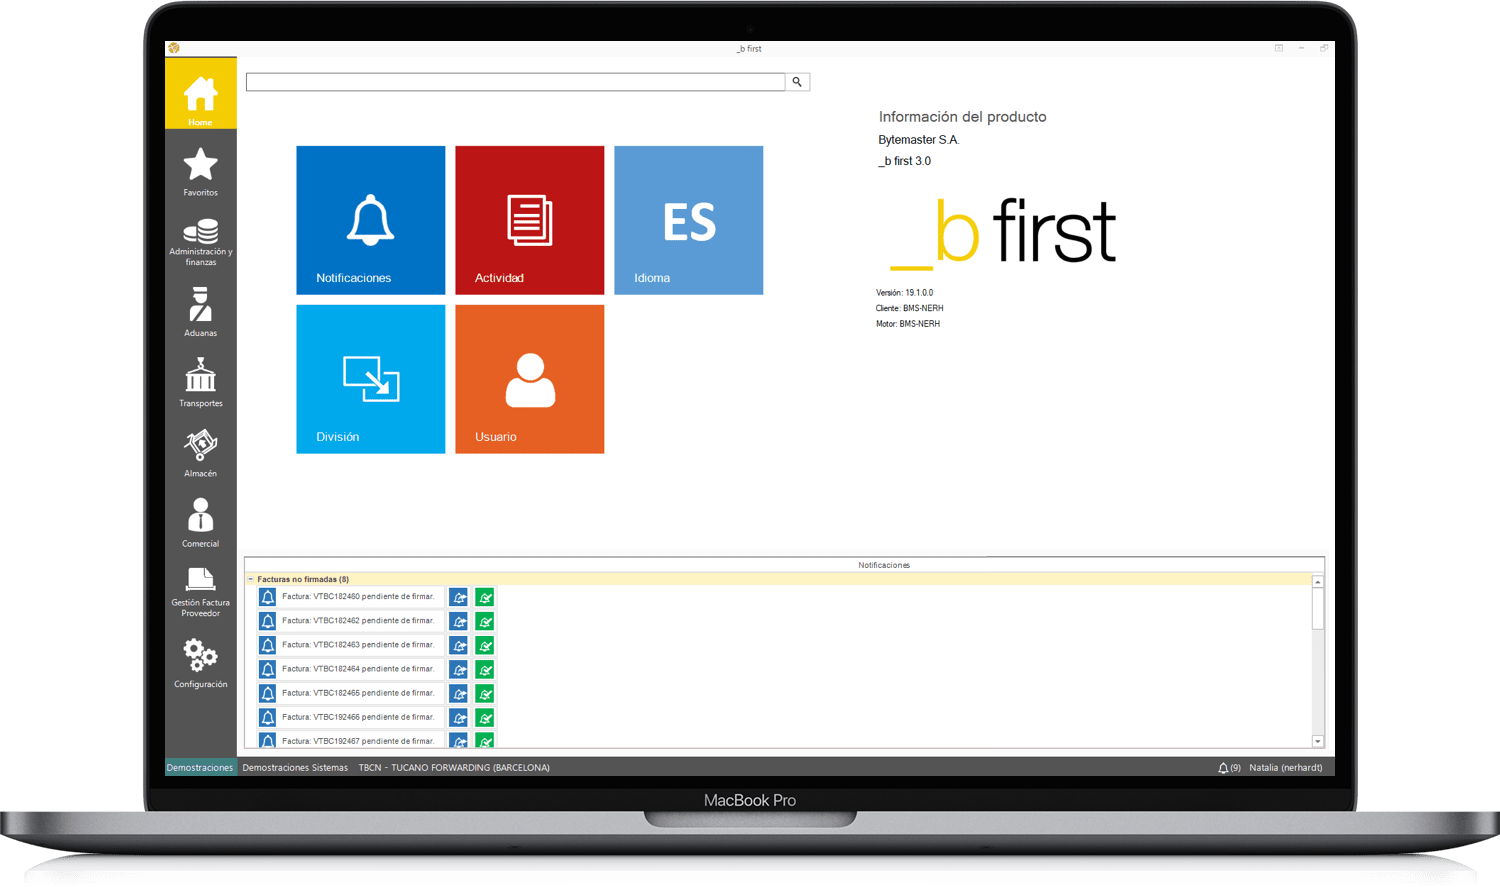Click bell icon for invoice VTBC182462

point(267,621)
